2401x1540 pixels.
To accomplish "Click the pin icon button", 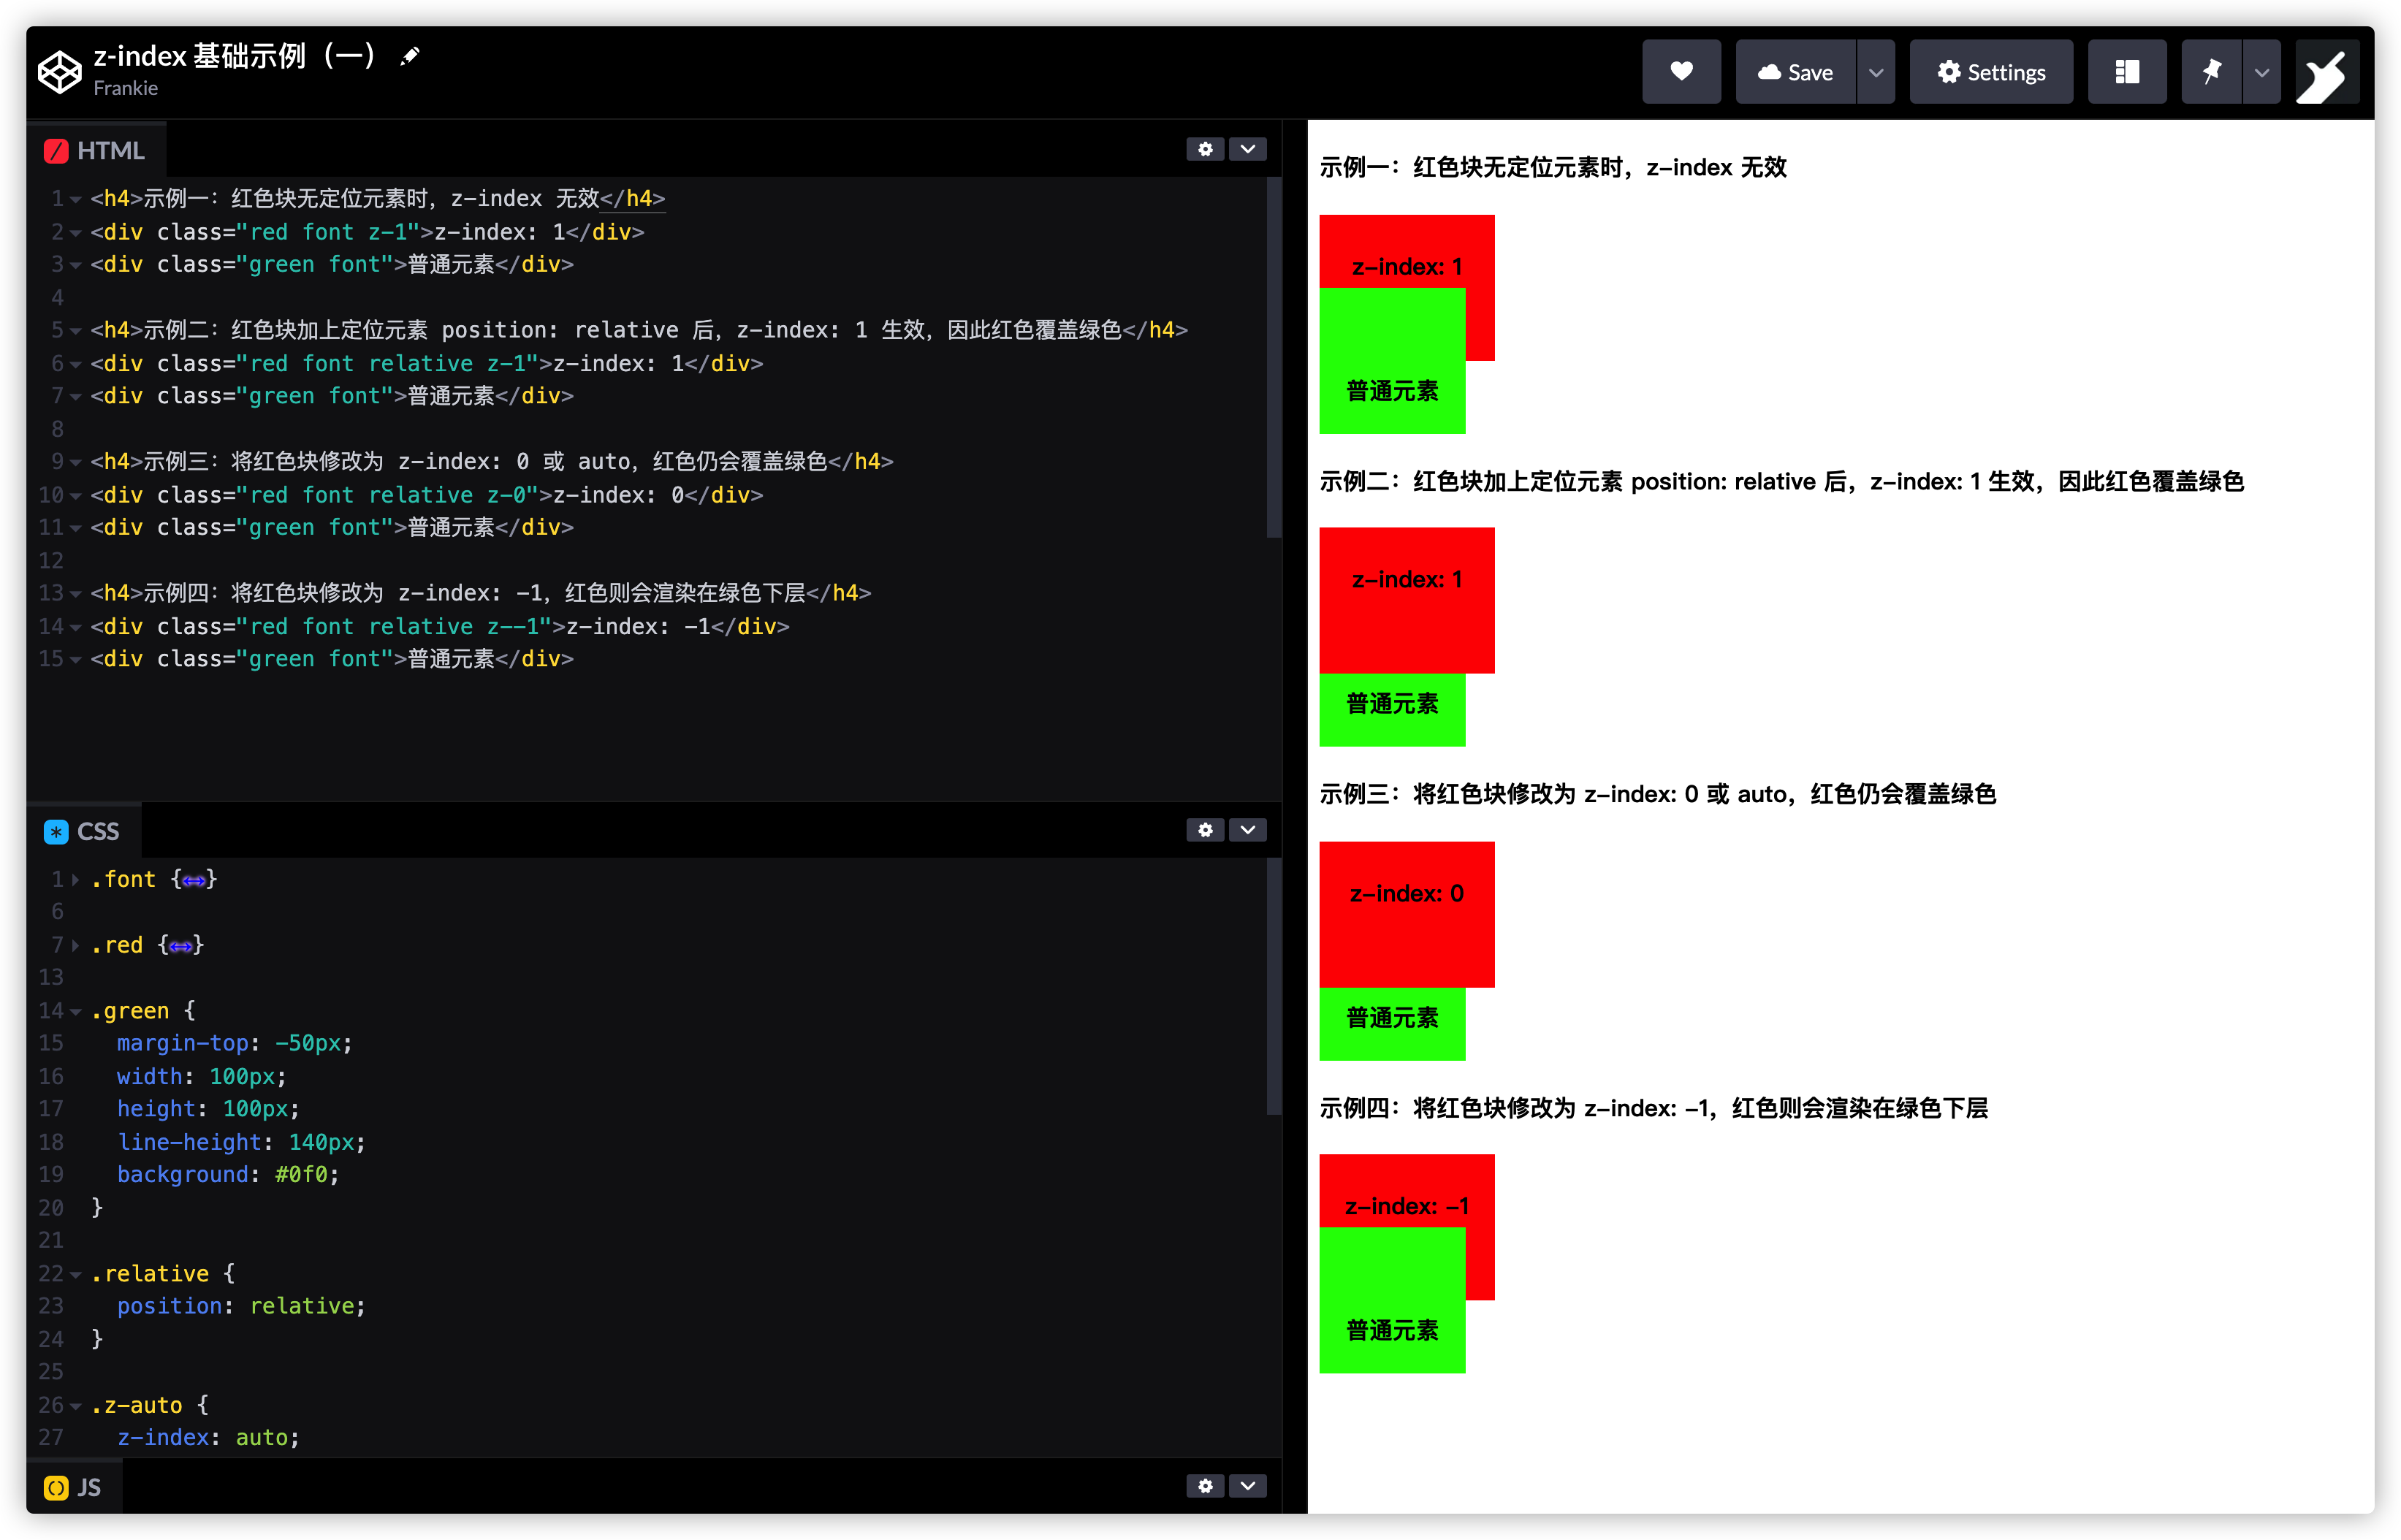I will pos(2211,72).
